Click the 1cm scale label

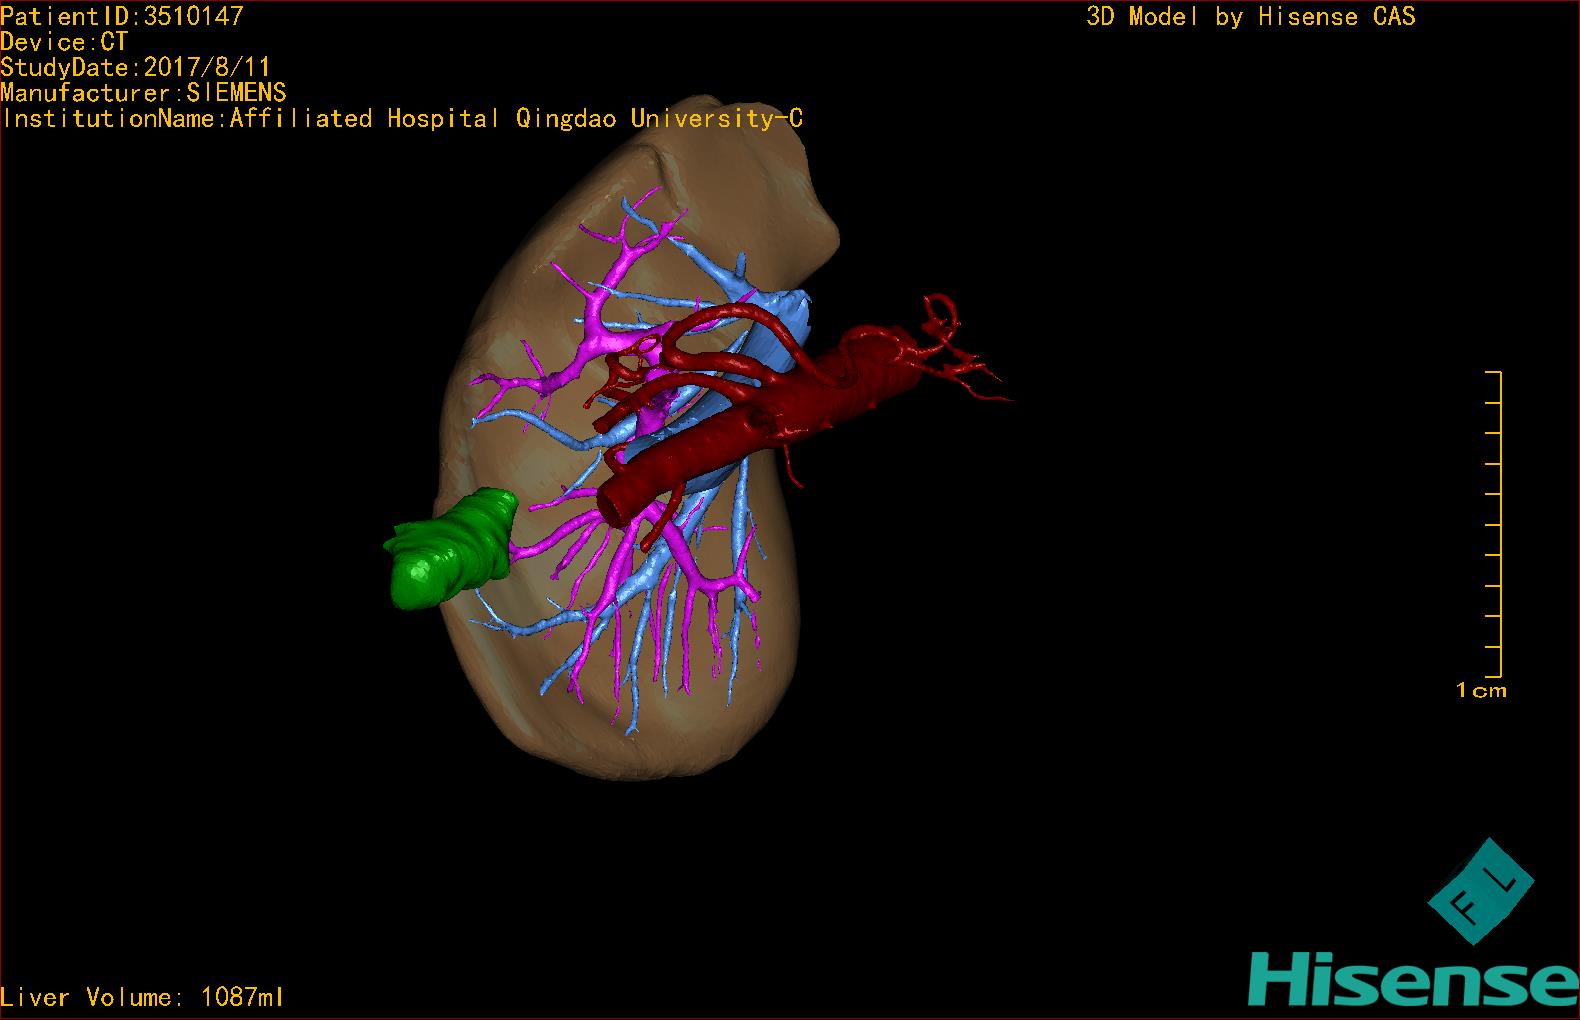(1480, 690)
